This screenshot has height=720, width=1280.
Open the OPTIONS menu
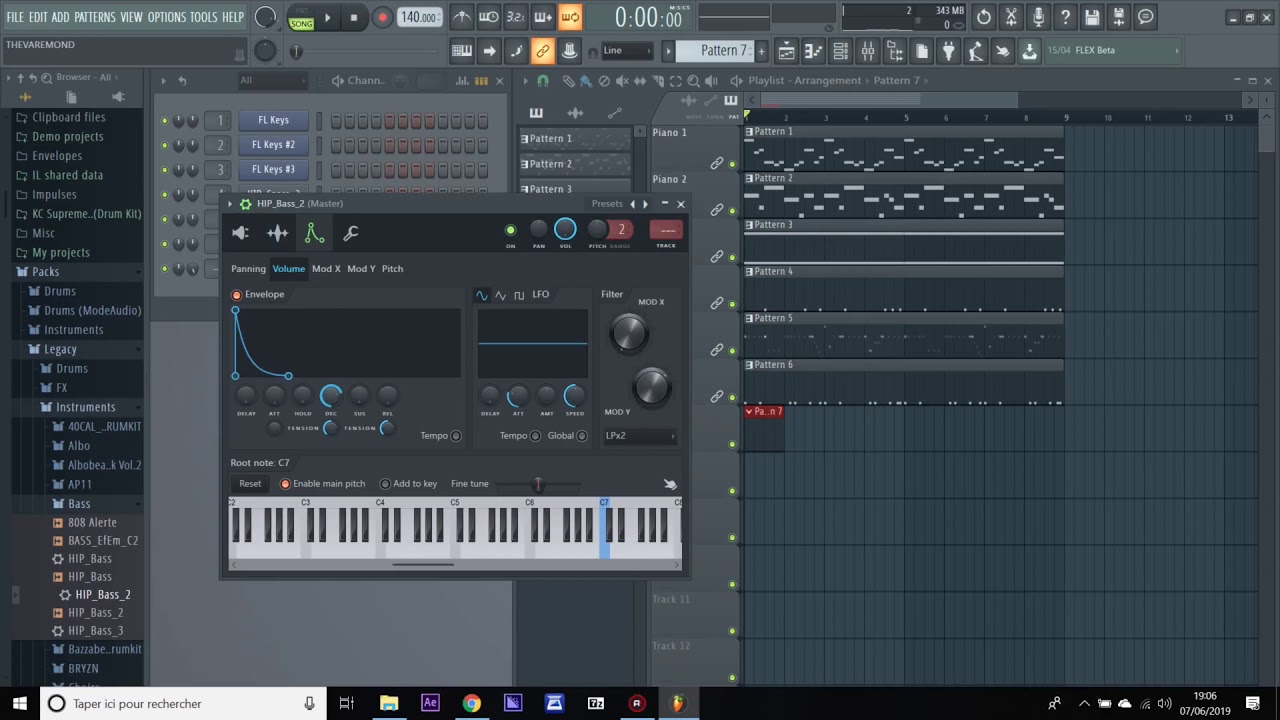(167, 17)
